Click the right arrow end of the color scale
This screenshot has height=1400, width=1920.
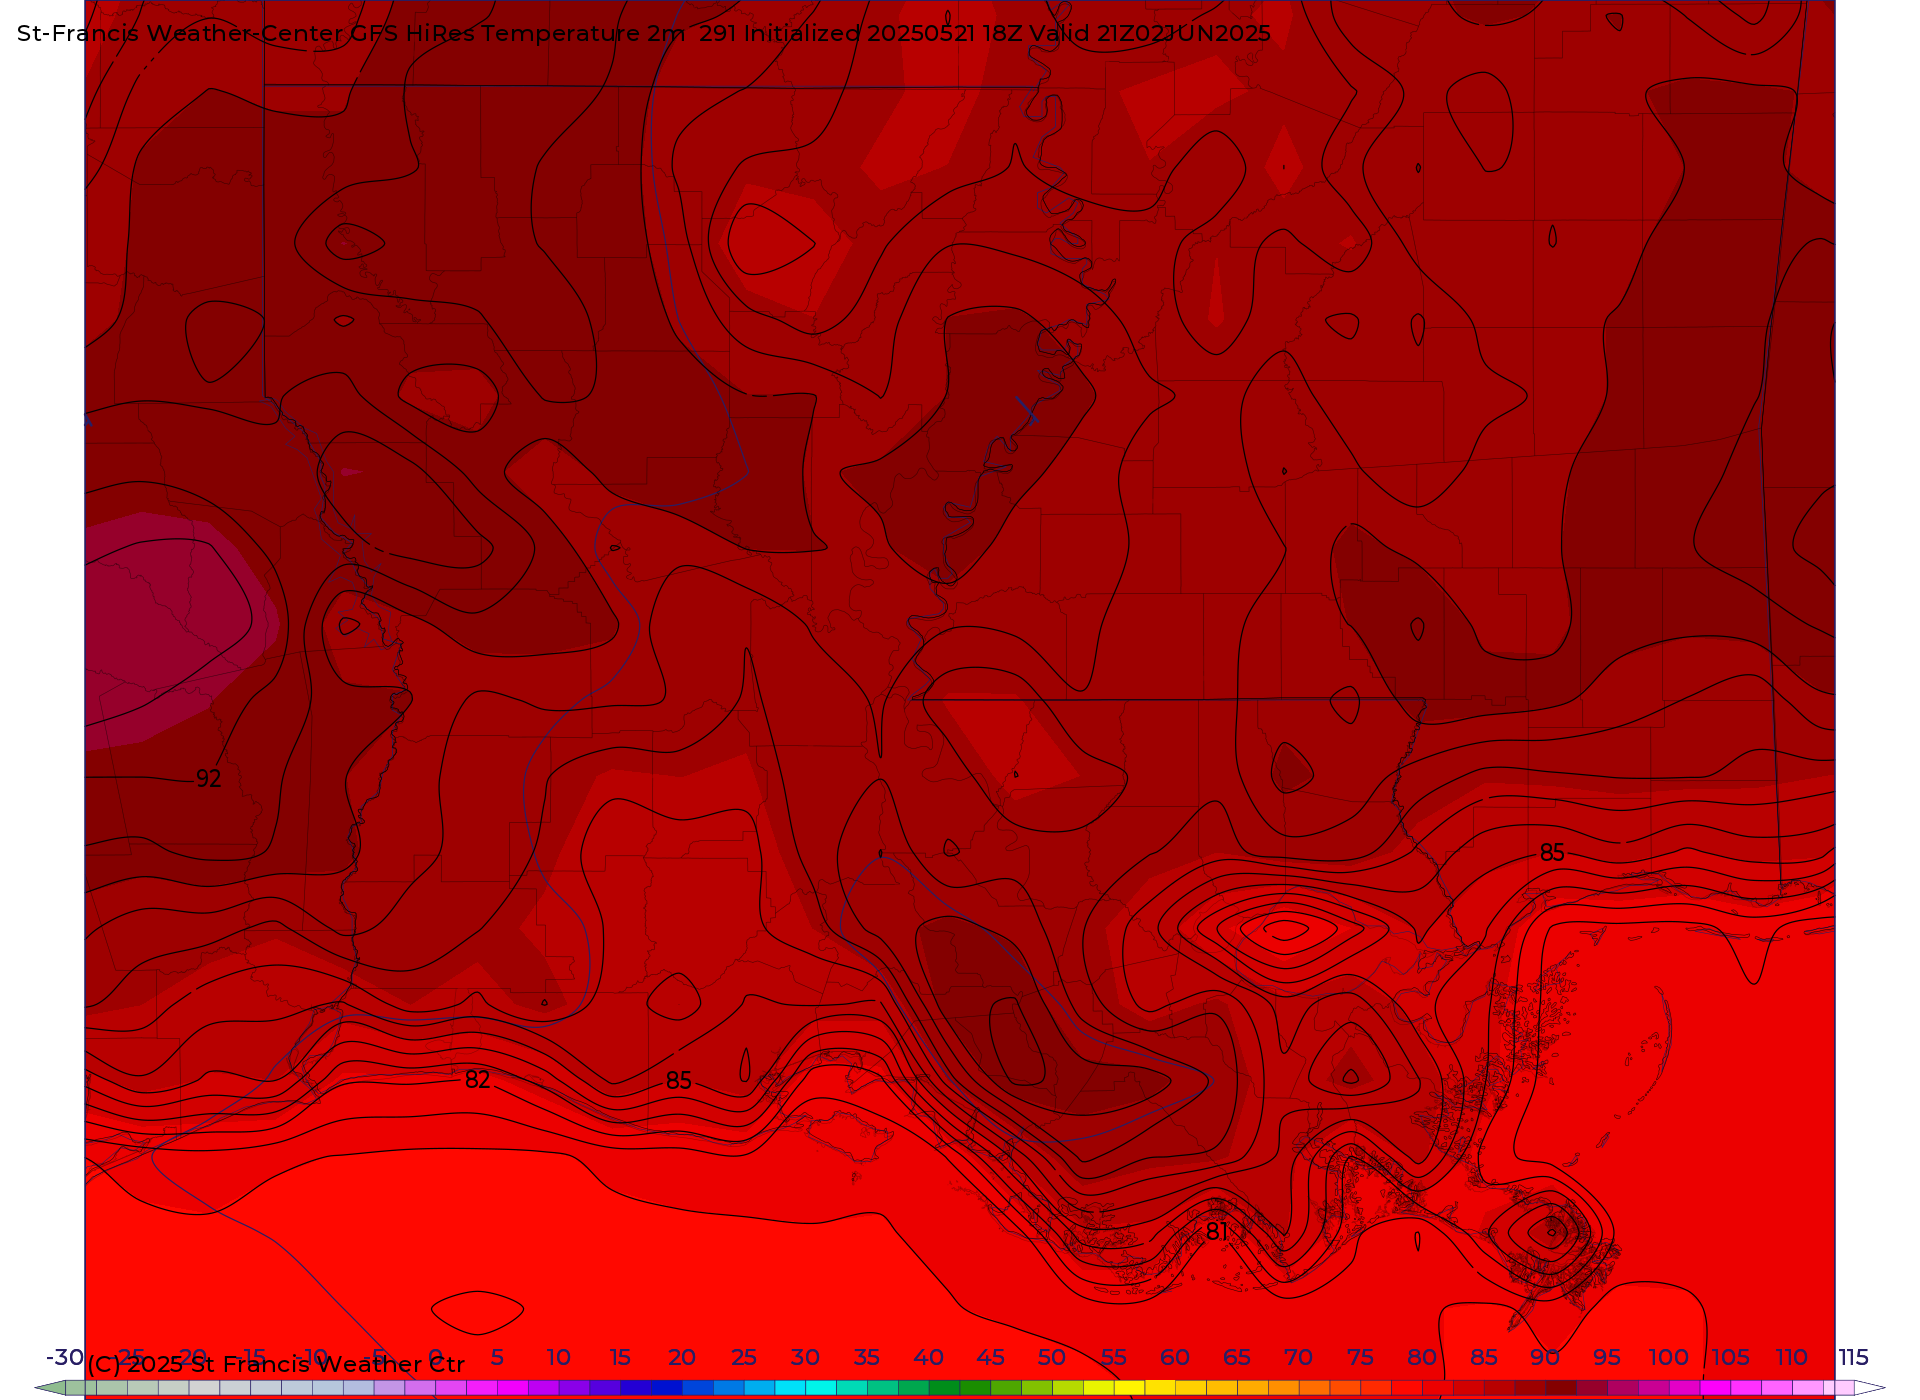[x=1870, y=1388]
